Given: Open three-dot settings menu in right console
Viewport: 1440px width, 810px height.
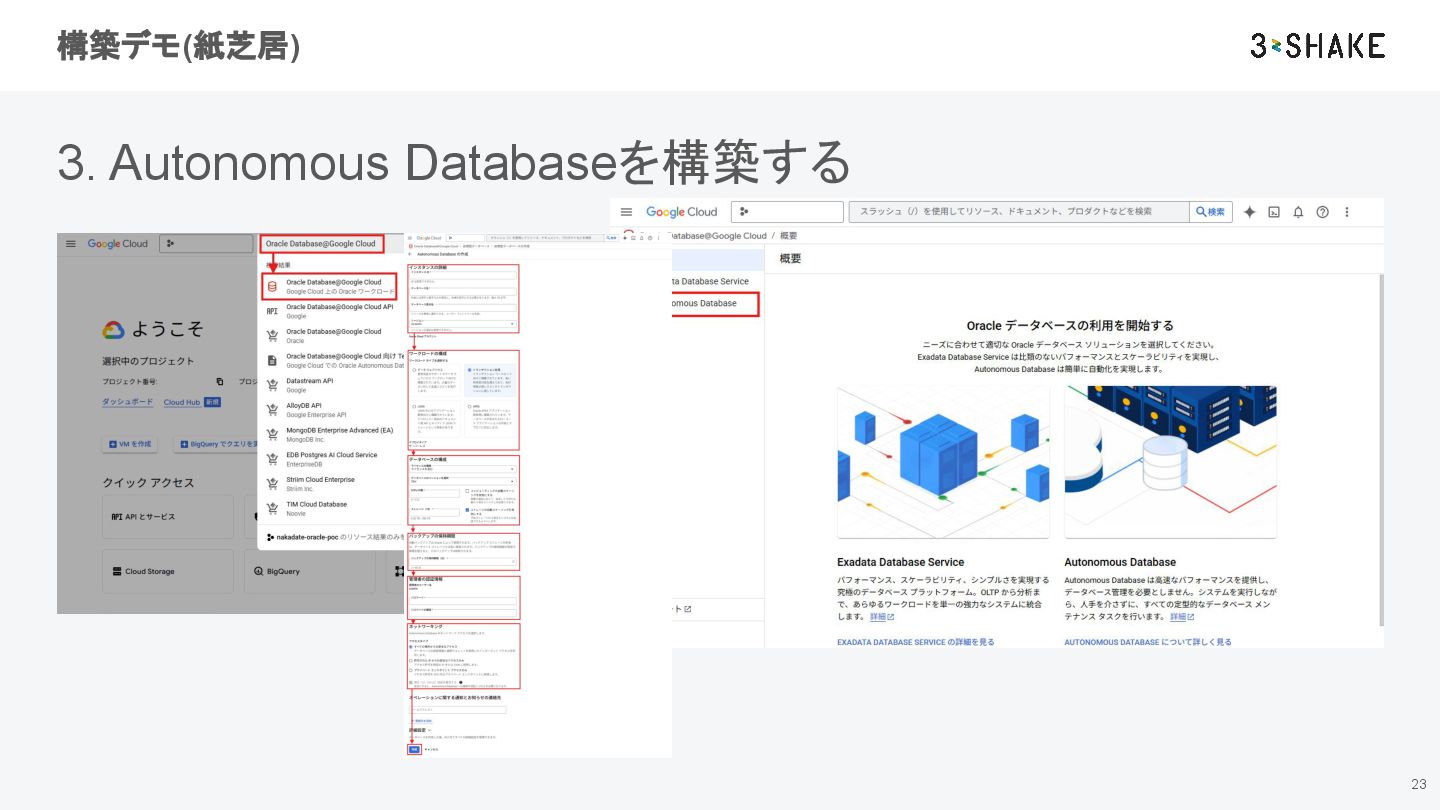Looking at the screenshot, I should tap(1346, 212).
